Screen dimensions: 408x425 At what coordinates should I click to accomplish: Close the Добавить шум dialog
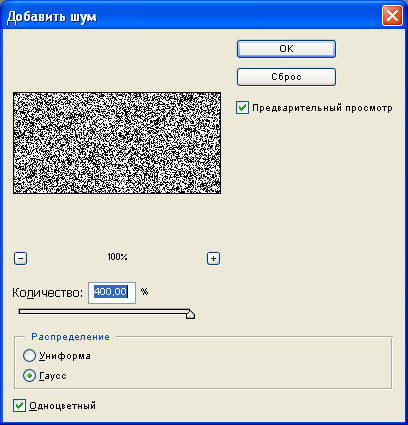392,16
